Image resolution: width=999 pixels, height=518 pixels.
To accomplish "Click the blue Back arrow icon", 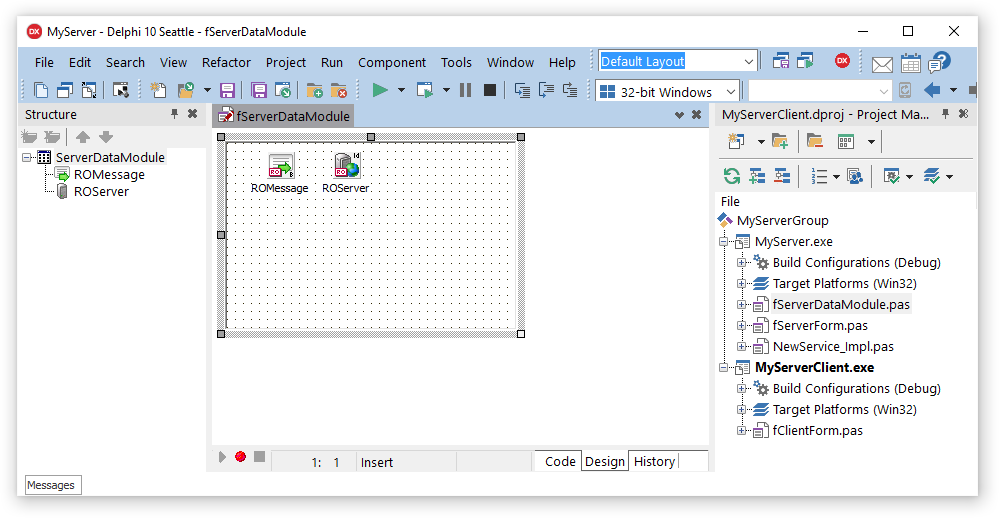I will (x=932, y=90).
